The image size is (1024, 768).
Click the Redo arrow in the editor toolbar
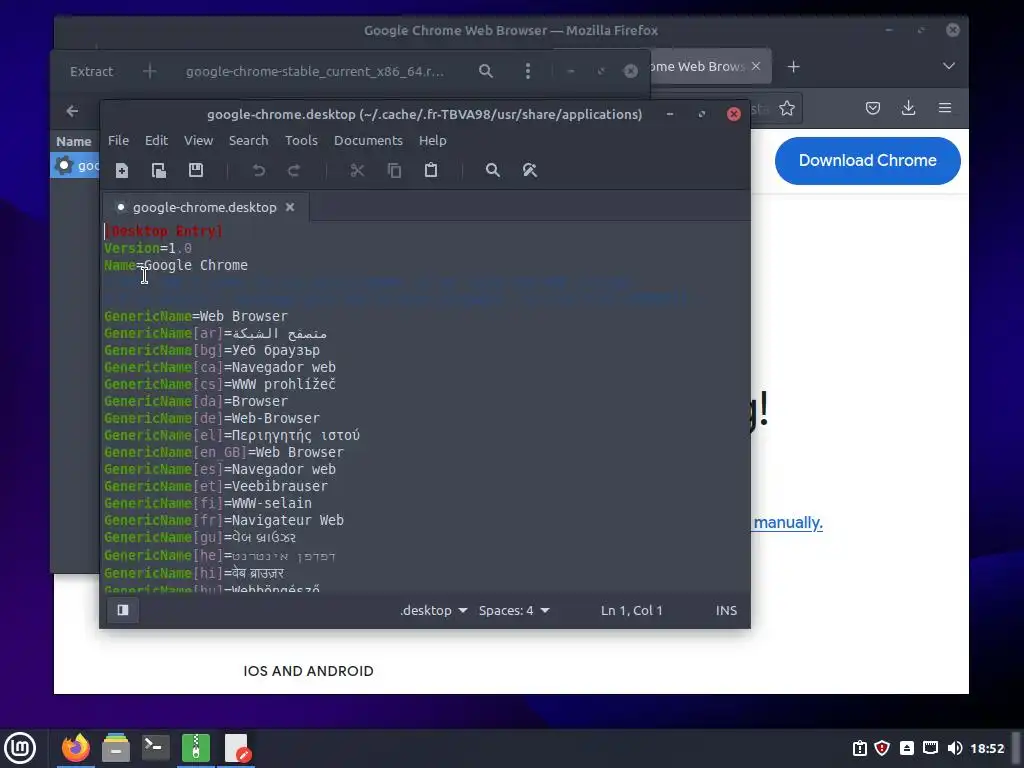coord(294,170)
